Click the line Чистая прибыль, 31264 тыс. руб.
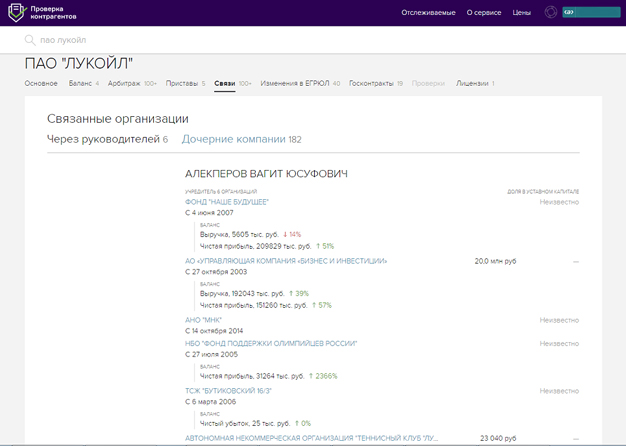Screen dimensions: 626x446 click(x=252, y=376)
